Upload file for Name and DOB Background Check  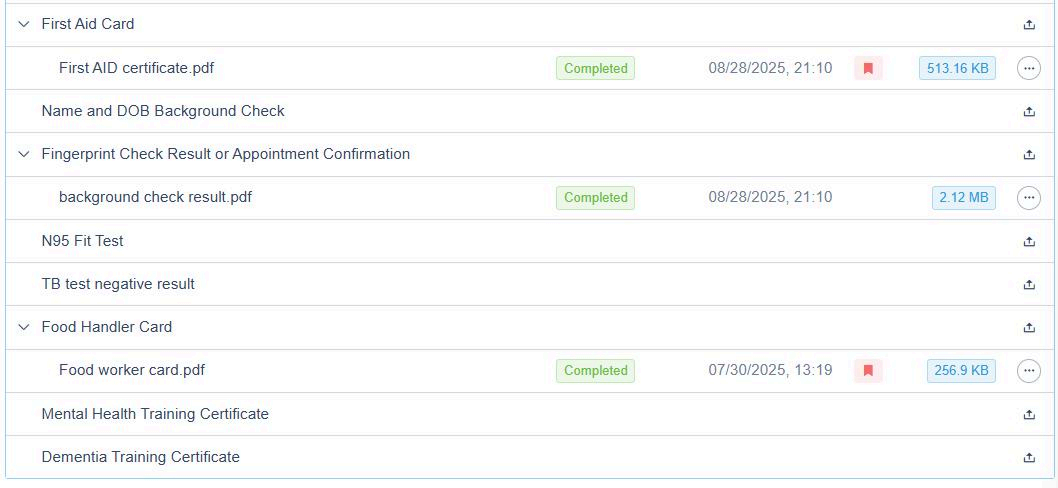pos(1029,112)
